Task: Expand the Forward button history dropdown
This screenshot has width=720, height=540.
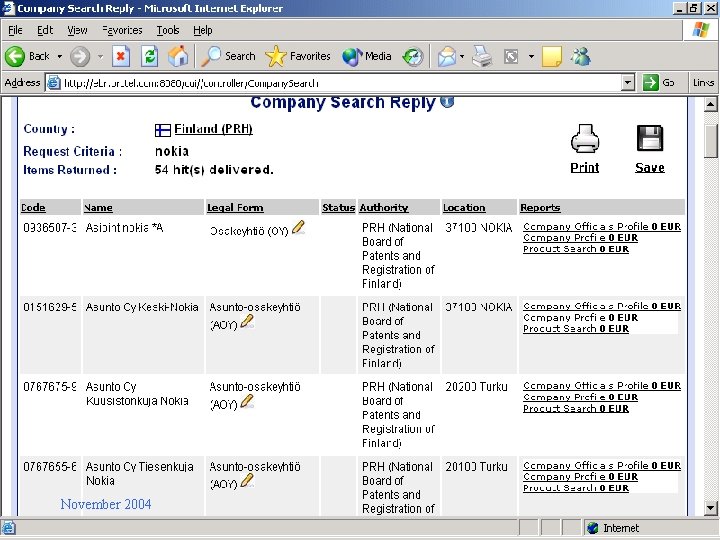Action: 100,57
